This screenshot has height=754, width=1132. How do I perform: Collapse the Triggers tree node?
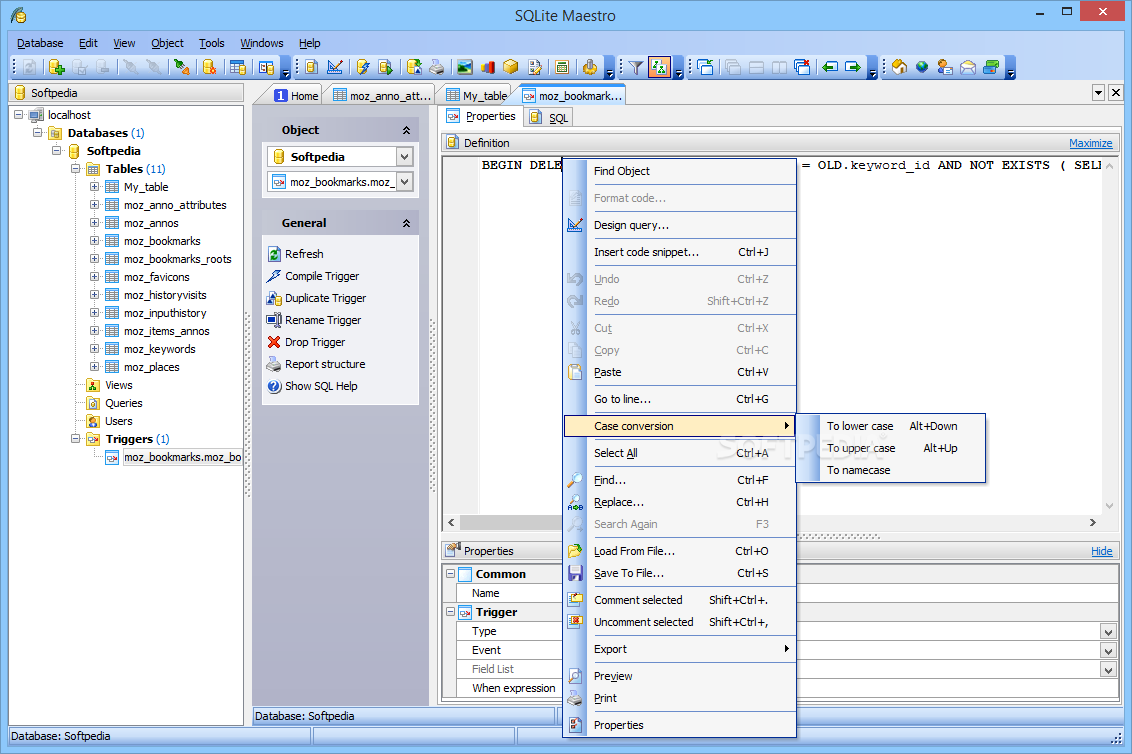[x=75, y=438]
